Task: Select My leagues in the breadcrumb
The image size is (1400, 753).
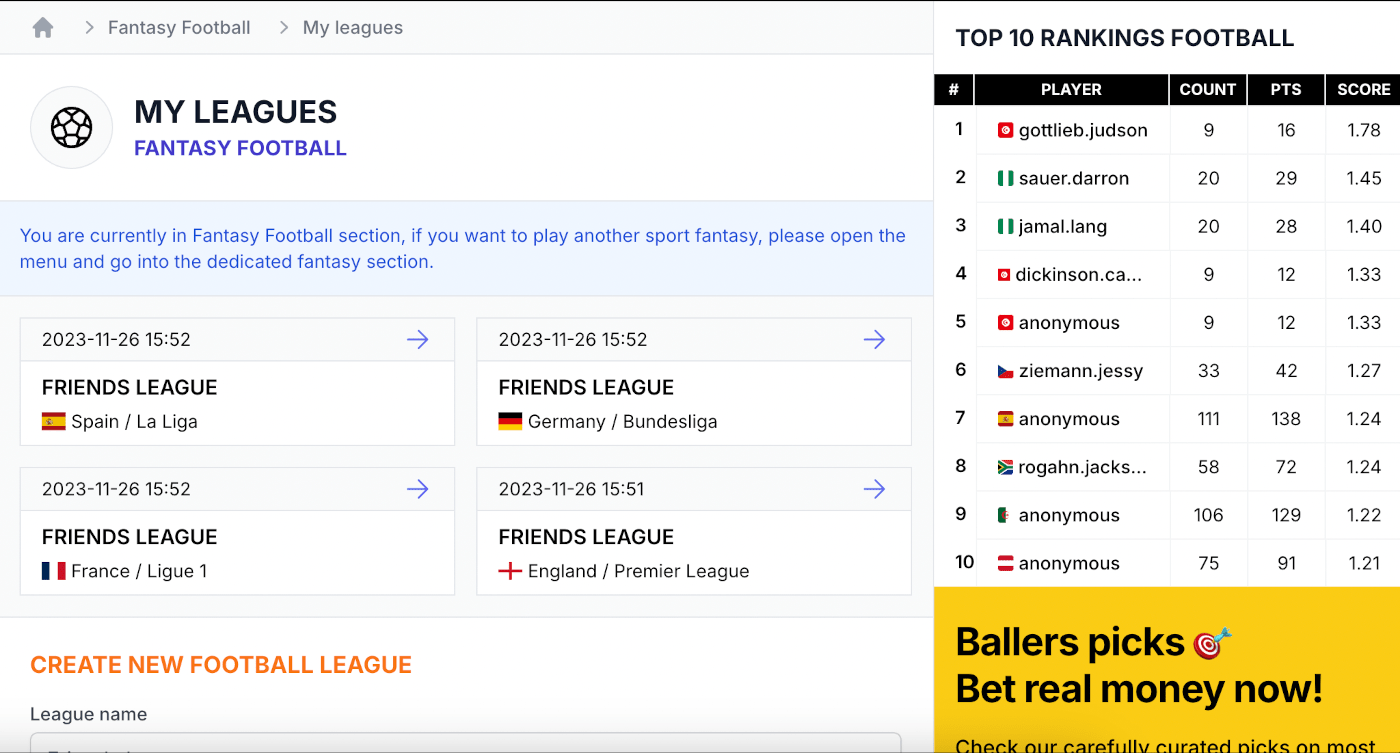Action: [x=352, y=27]
